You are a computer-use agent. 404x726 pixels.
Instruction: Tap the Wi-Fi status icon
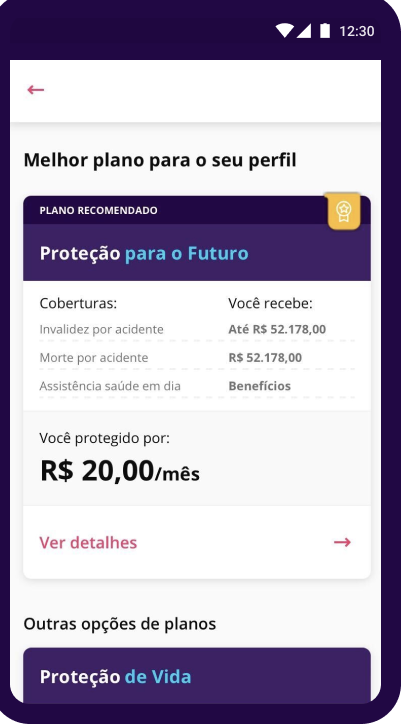pos(285,31)
